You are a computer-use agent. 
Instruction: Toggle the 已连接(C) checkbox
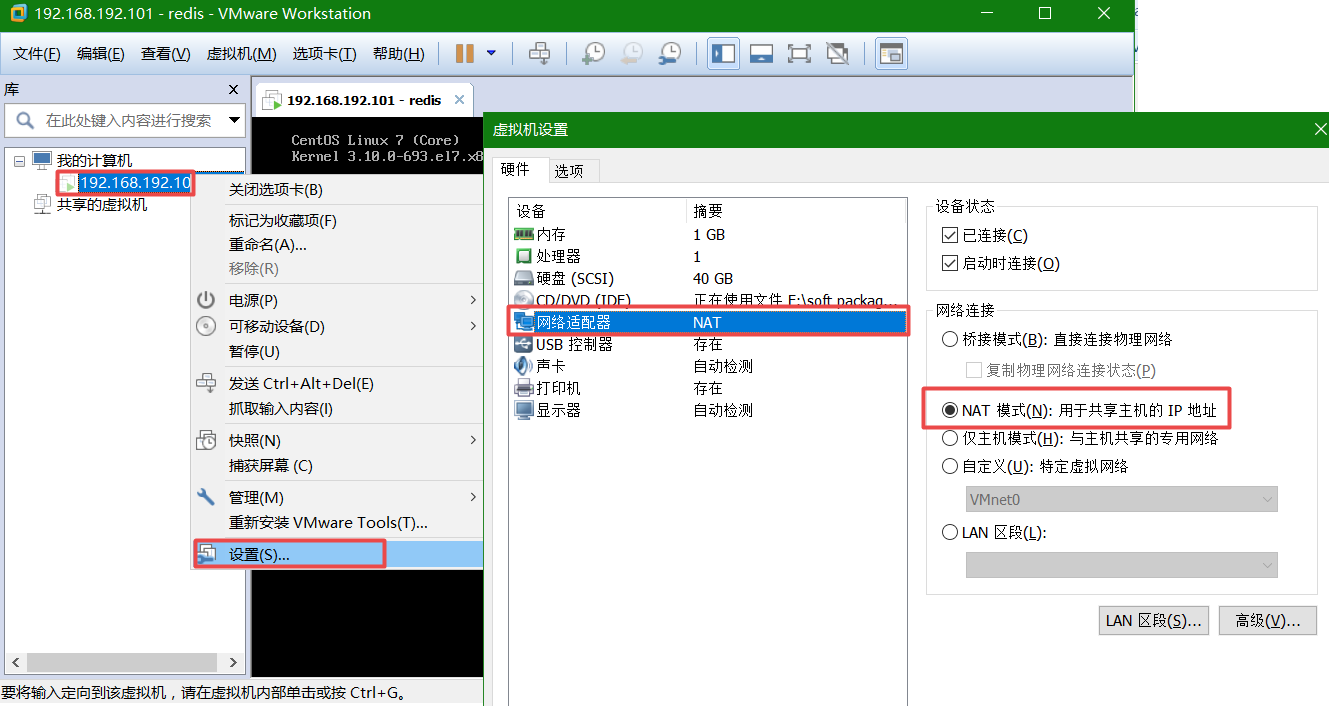[950, 235]
